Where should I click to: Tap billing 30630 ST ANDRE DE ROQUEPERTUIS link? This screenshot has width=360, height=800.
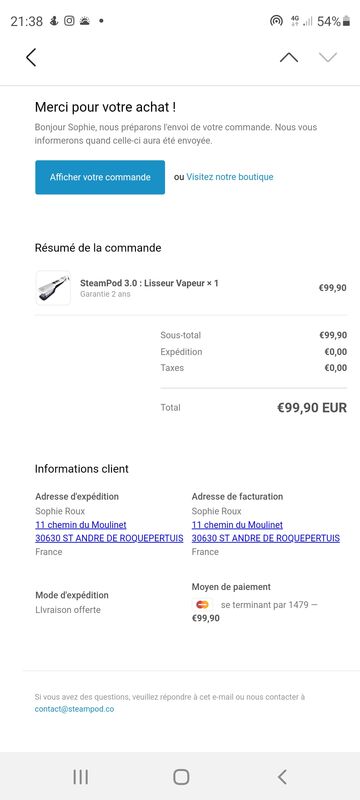(266, 538)
